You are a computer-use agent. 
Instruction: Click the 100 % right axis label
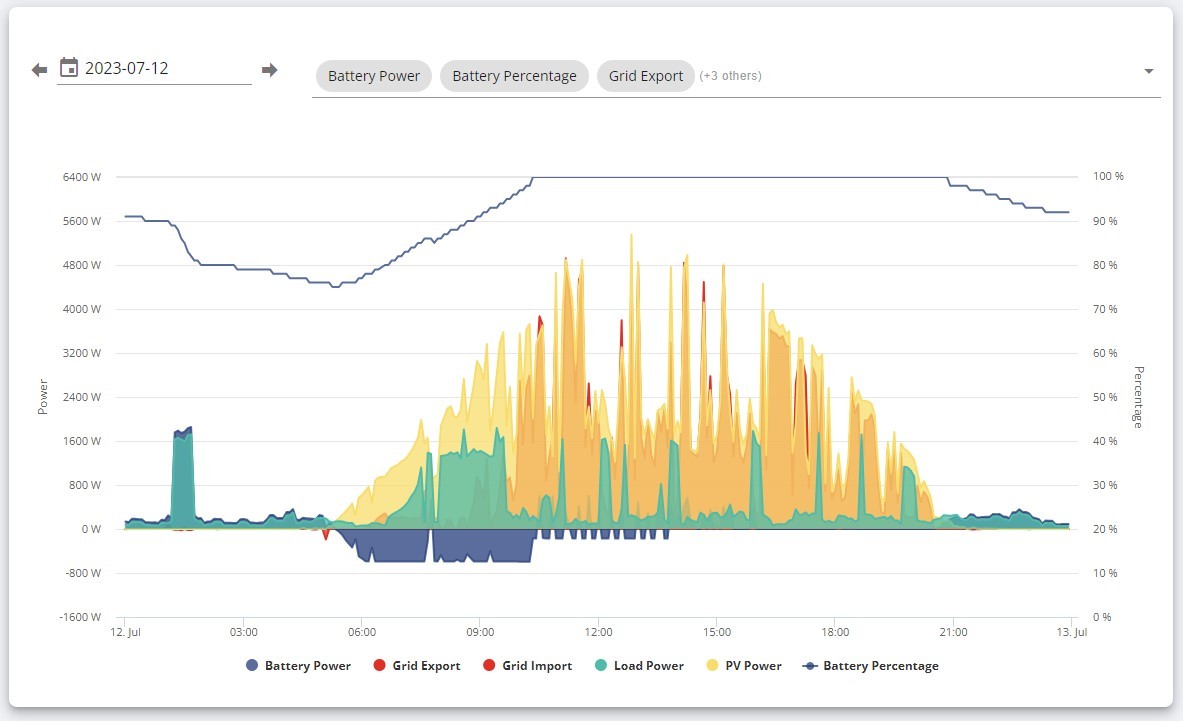point(1108,176)
